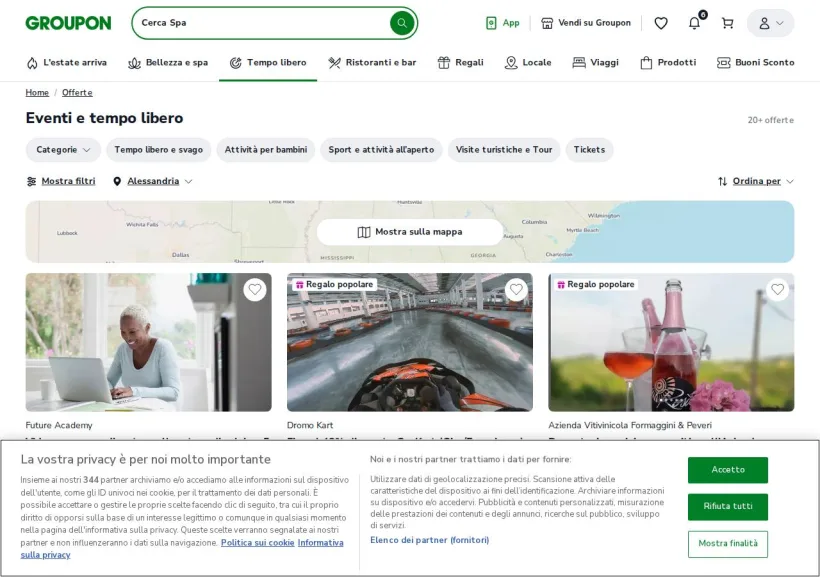Click the map icon in Mostra sulla mappa
This screenshot has height=577, width=820.
364,232
